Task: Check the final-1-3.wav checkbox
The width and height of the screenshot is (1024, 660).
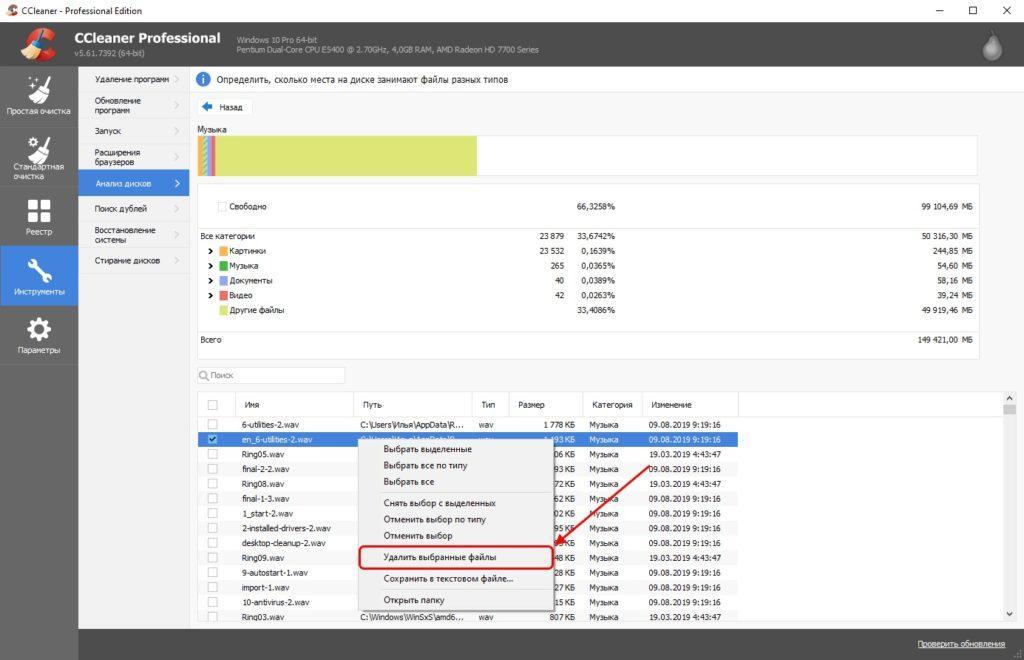Action: pos(212,499)
